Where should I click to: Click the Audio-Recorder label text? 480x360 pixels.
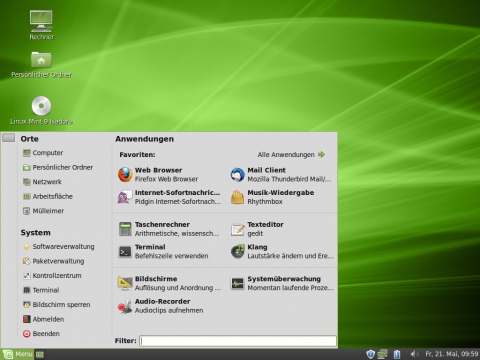click(x=162, y=301)
